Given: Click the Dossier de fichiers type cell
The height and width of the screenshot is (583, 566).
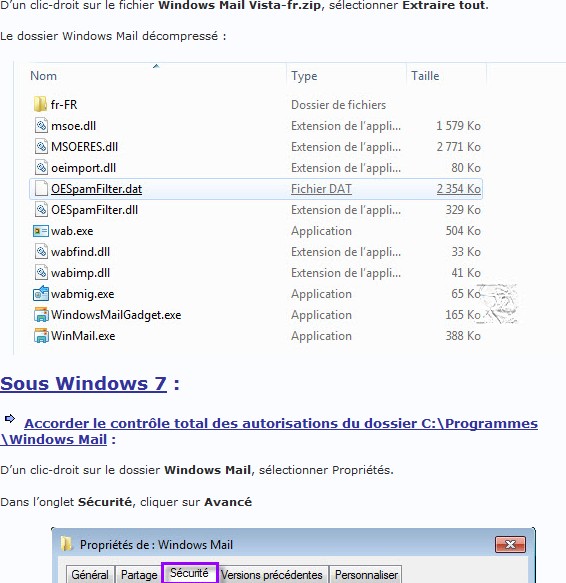Looking at the screenshot, I should pos(338,105).
